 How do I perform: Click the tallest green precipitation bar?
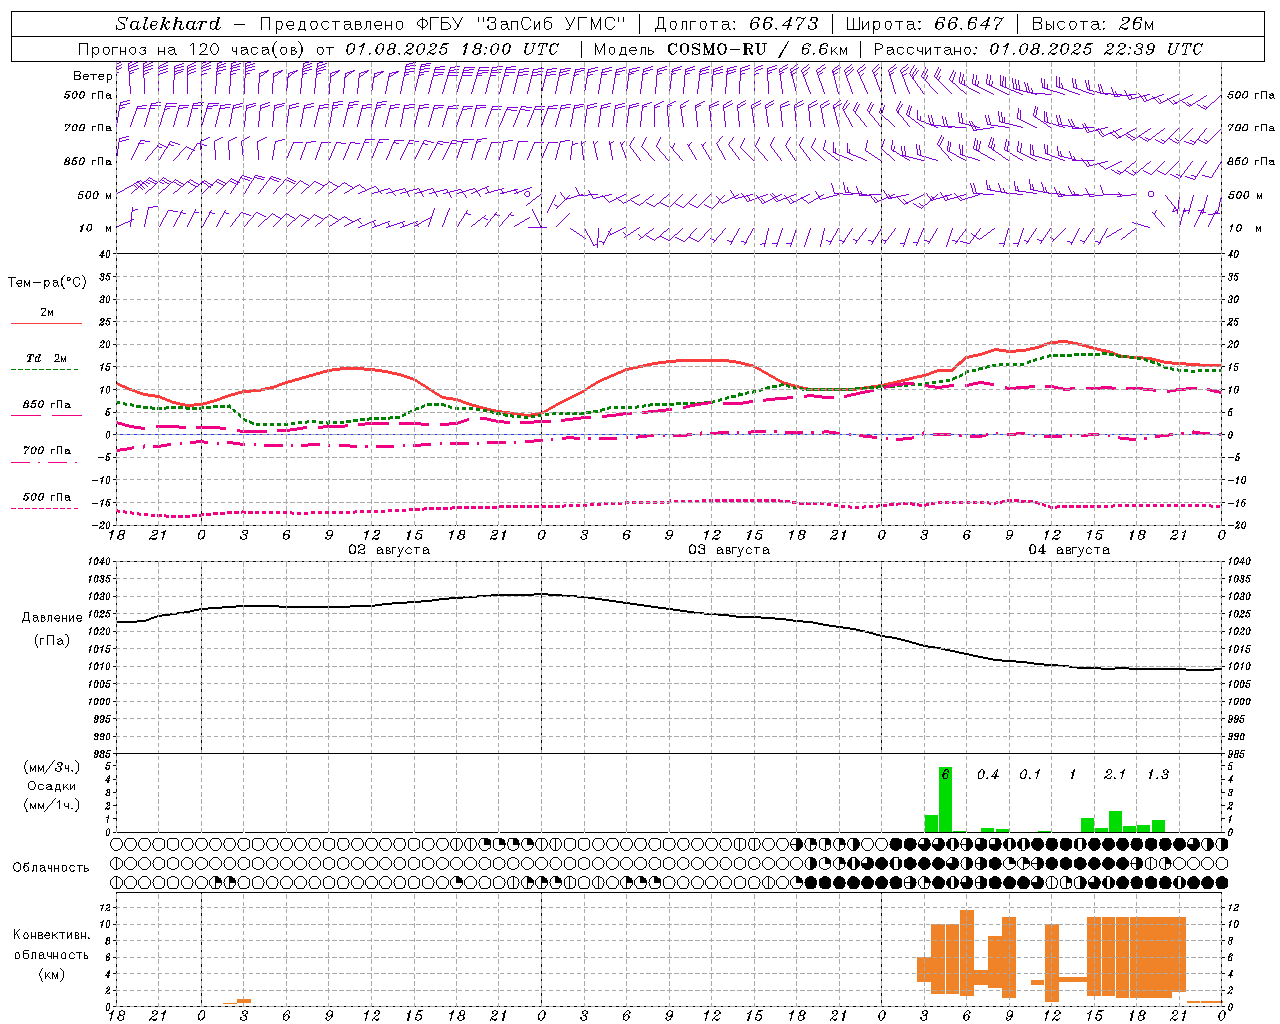point(945,799)
